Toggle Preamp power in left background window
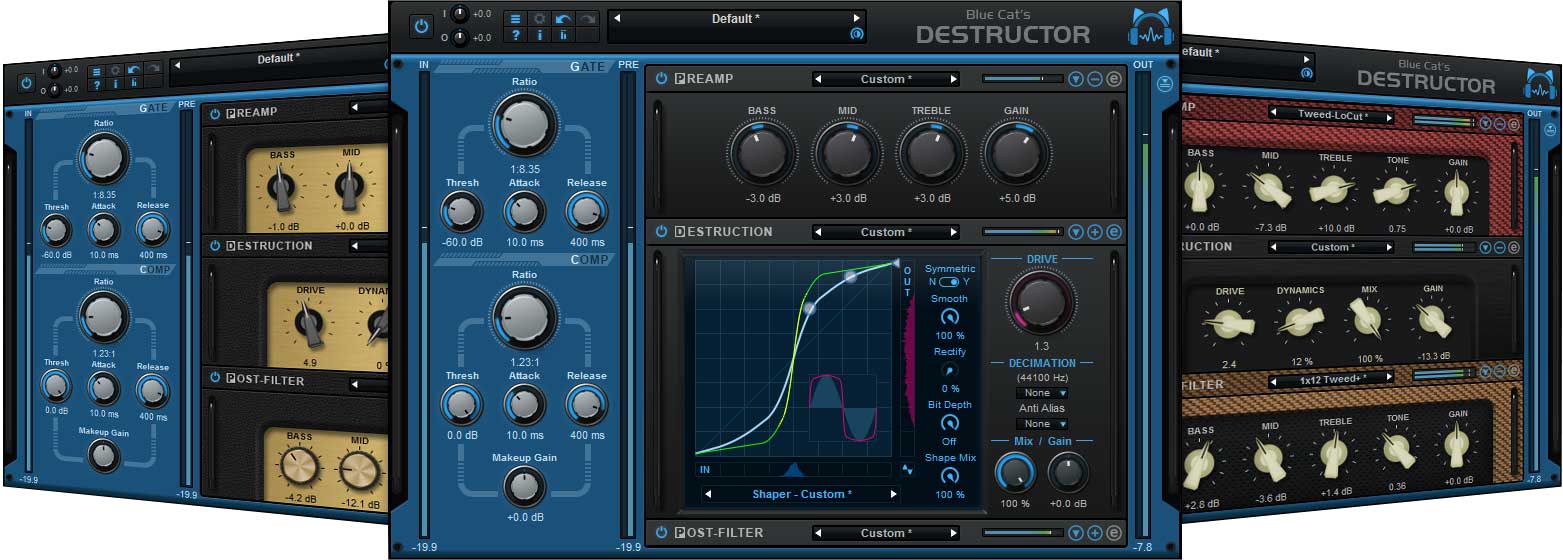 pos(215,113)
